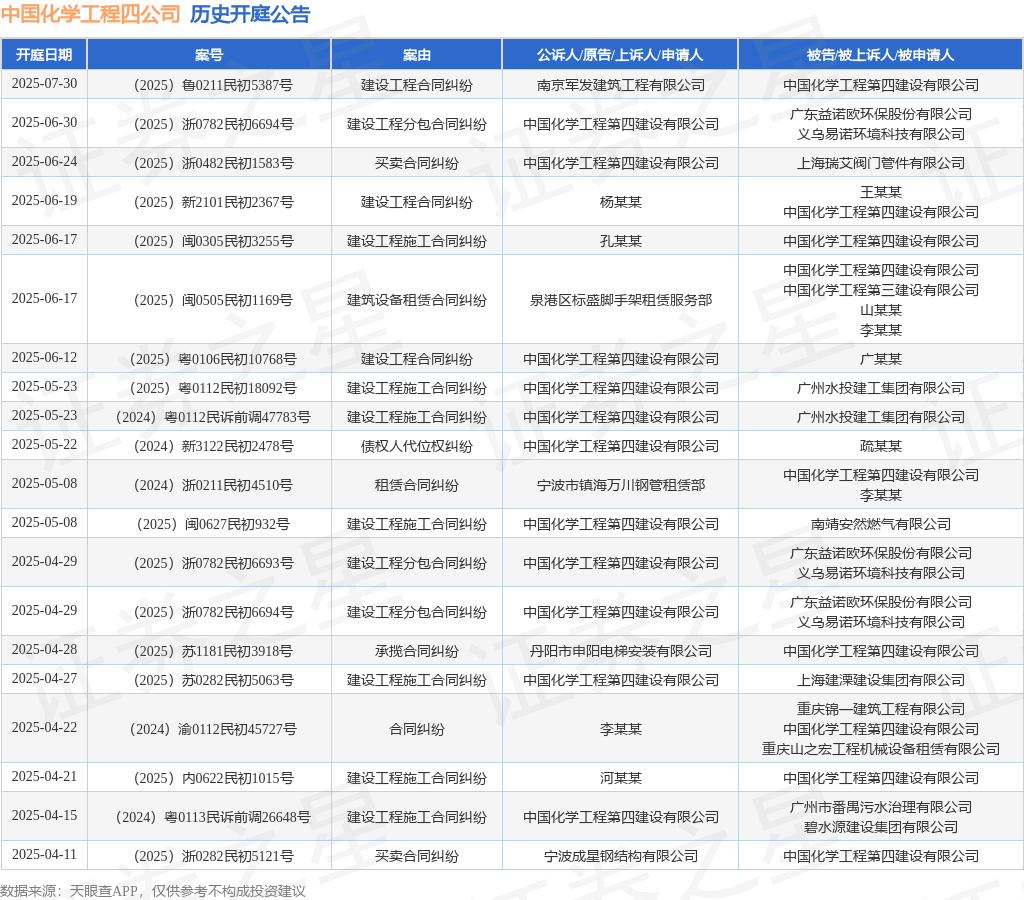Select case number (2025)闽0505民初1169号
1024x900 pixels.
(214, 300)
